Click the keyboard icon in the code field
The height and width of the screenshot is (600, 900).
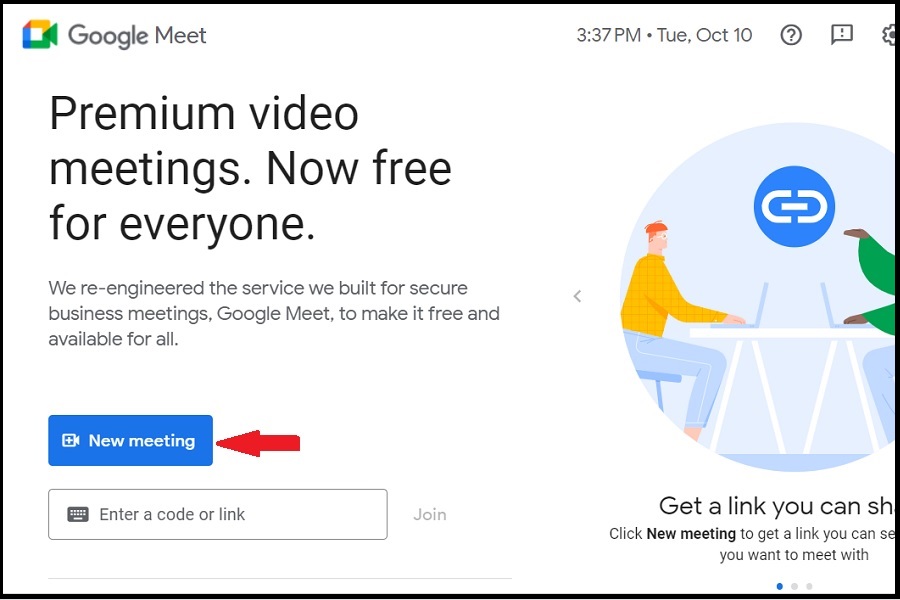(78, 514)
